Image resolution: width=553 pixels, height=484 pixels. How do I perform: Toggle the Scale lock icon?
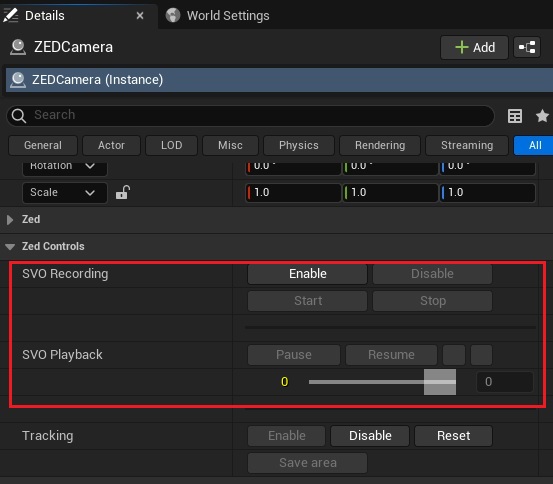123,193
